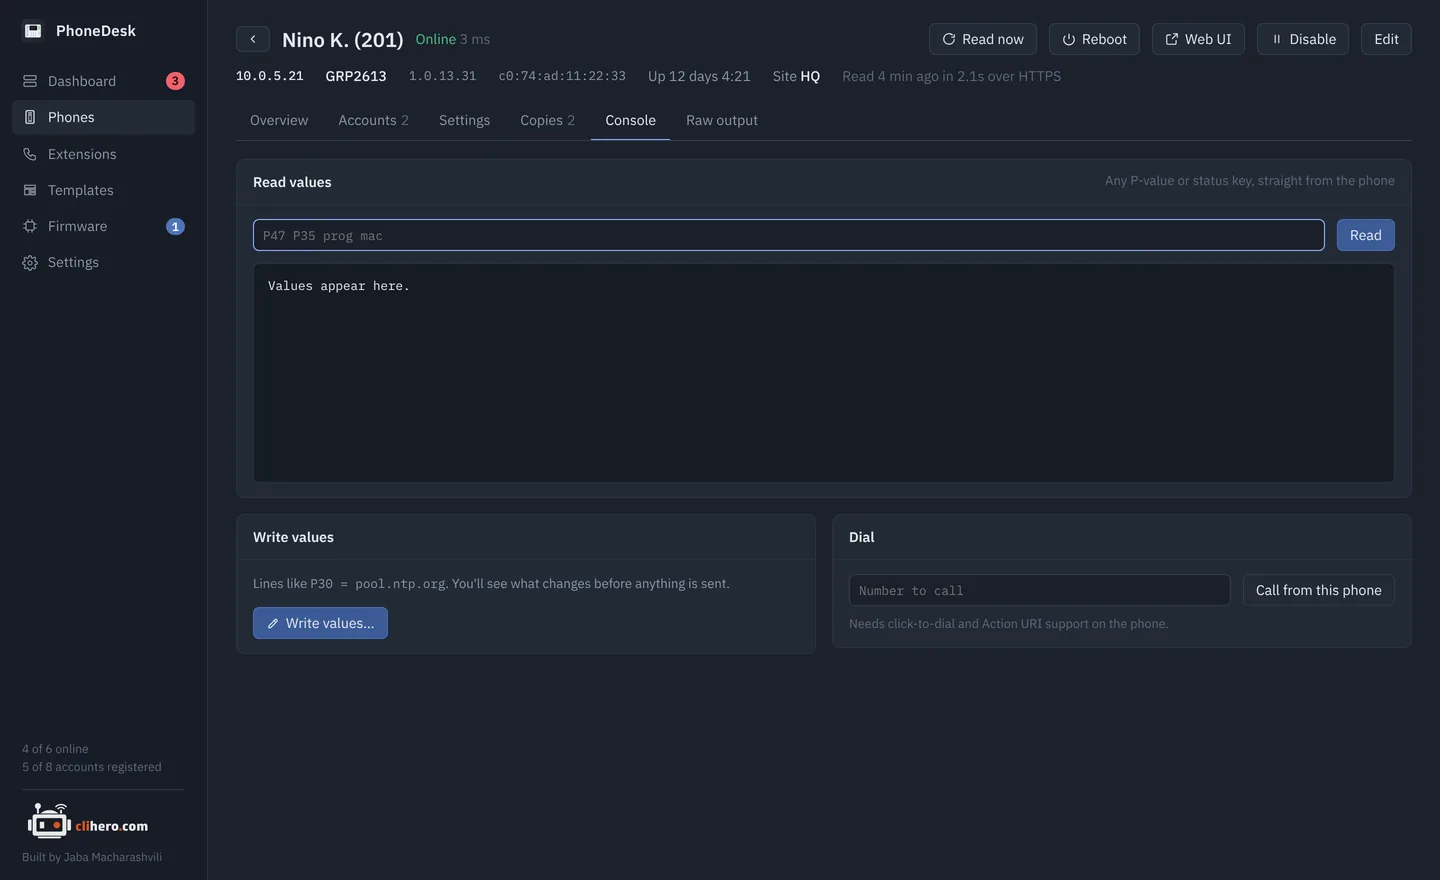
Task: Open the Phones section
Action: tap(103, 117)
